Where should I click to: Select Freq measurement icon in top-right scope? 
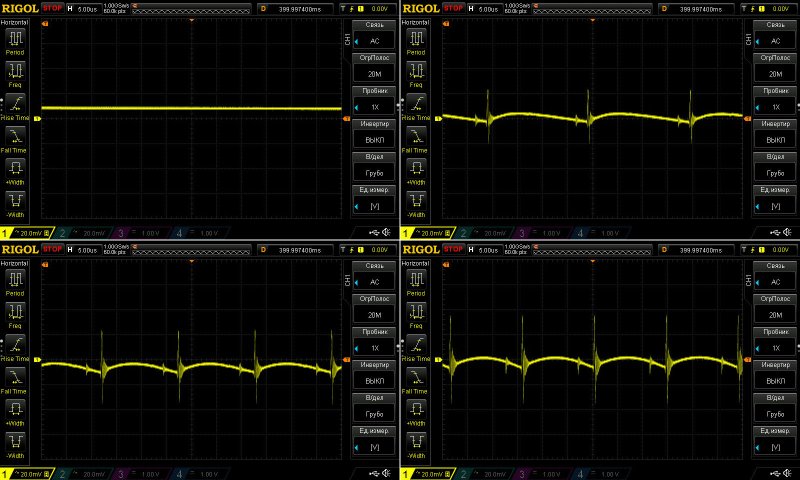click(417, 70)
